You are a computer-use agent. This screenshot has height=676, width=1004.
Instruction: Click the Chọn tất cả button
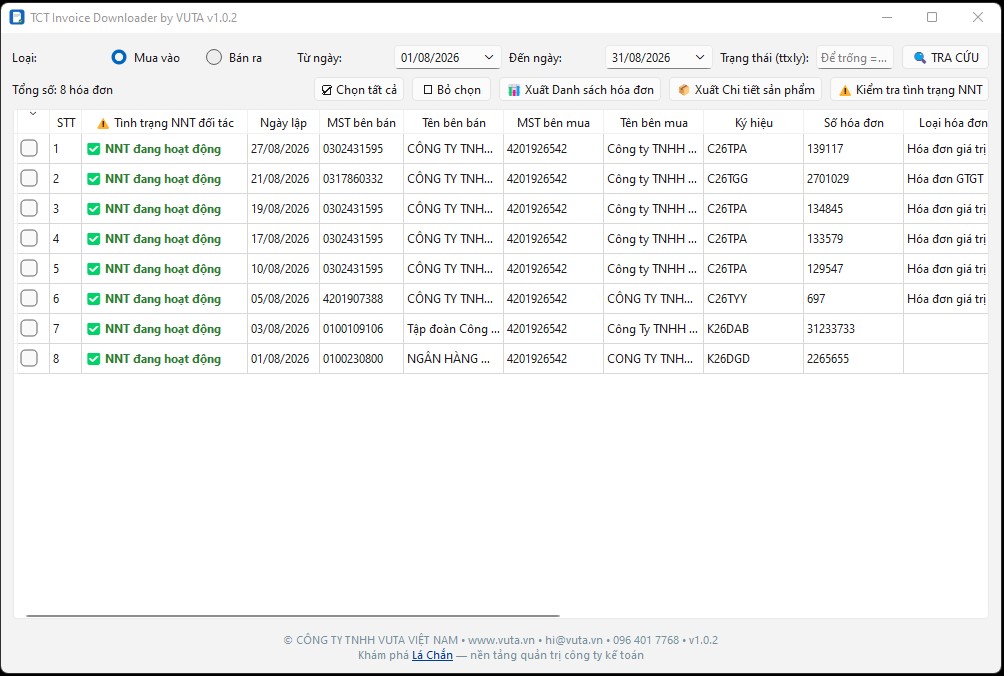359,90
